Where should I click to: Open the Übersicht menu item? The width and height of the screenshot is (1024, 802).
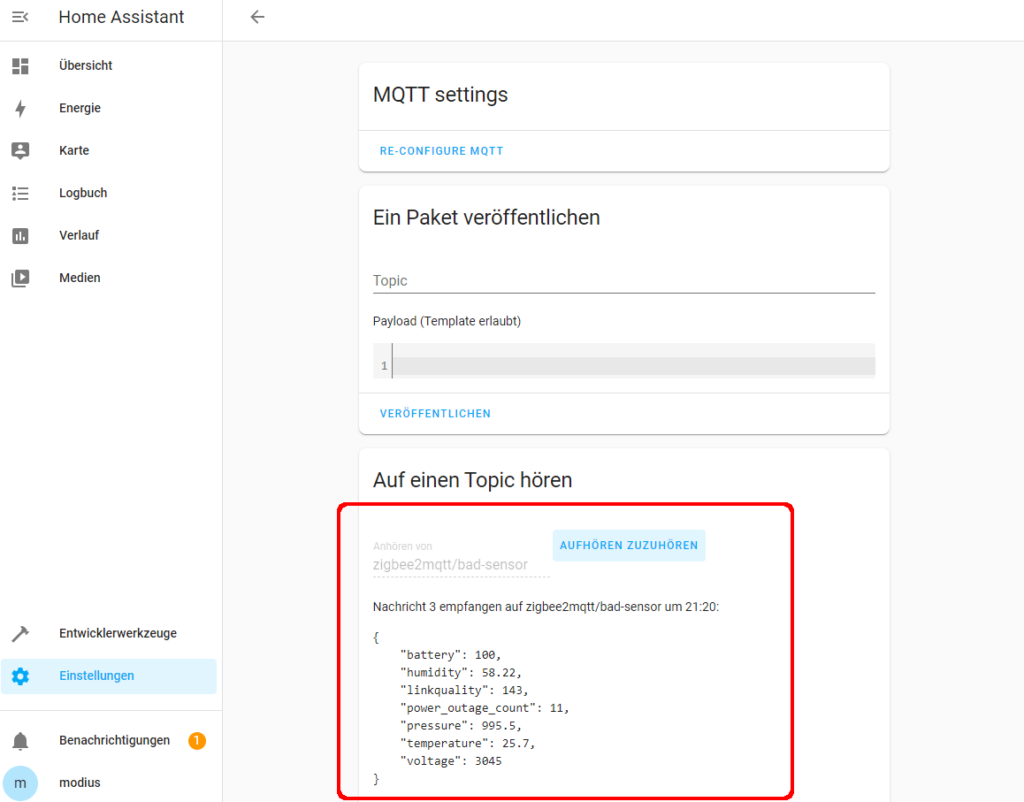108,65
